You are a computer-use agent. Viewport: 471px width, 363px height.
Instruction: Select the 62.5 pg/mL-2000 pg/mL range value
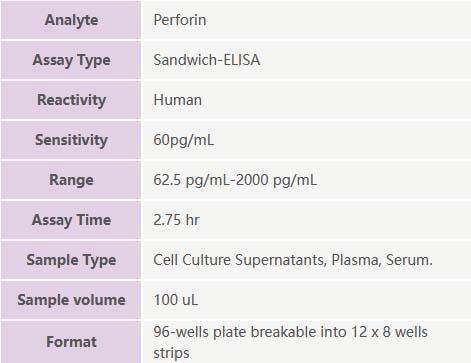pyautogui.click(x=235, y=180)
